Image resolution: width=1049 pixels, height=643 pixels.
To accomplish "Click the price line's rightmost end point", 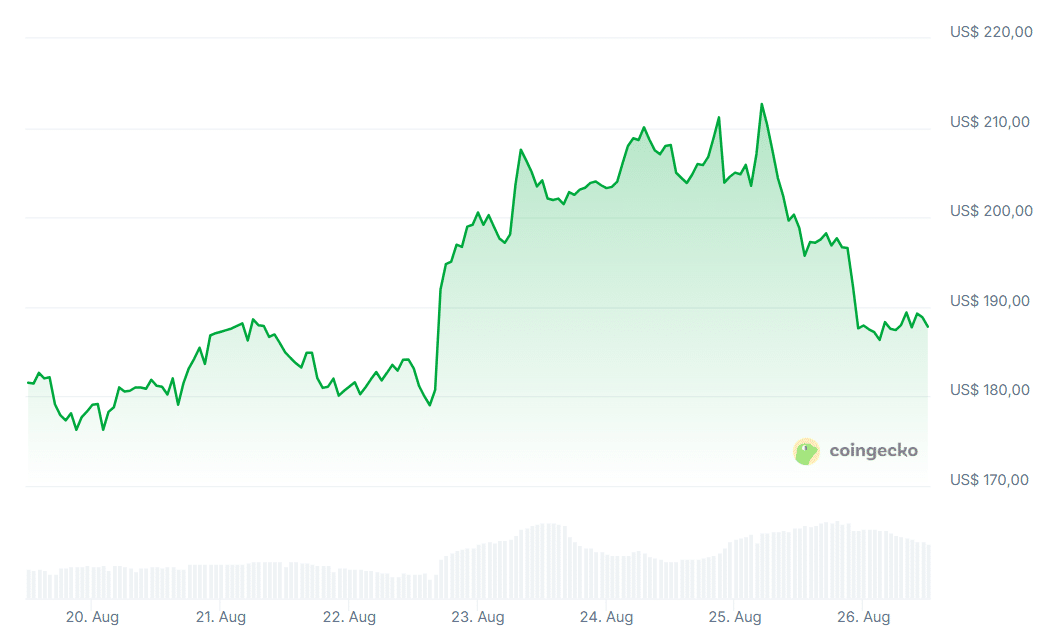I will coord(928,327).
